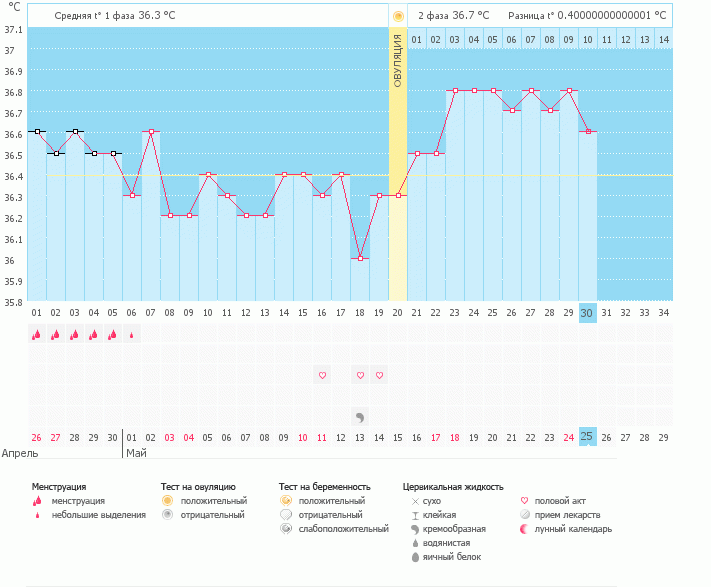Select highlighted cycle day 30 on the axis
This screenshot has width=711, height=587.
click(587, 312)
